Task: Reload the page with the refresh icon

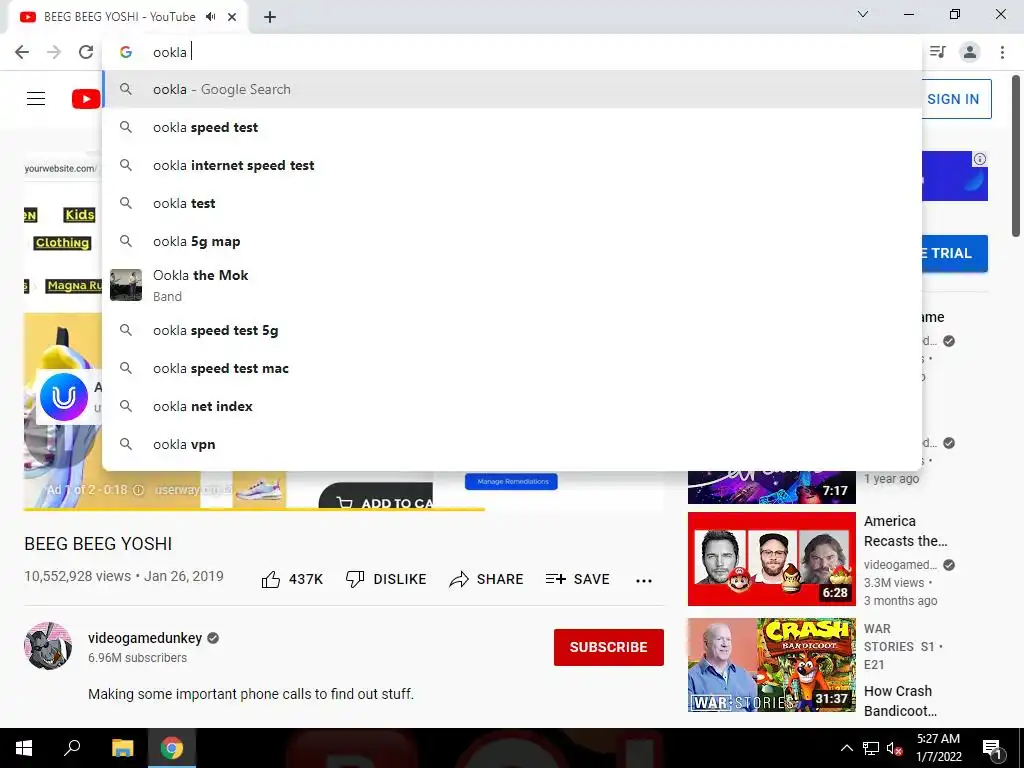Action: tap(86, 52)
